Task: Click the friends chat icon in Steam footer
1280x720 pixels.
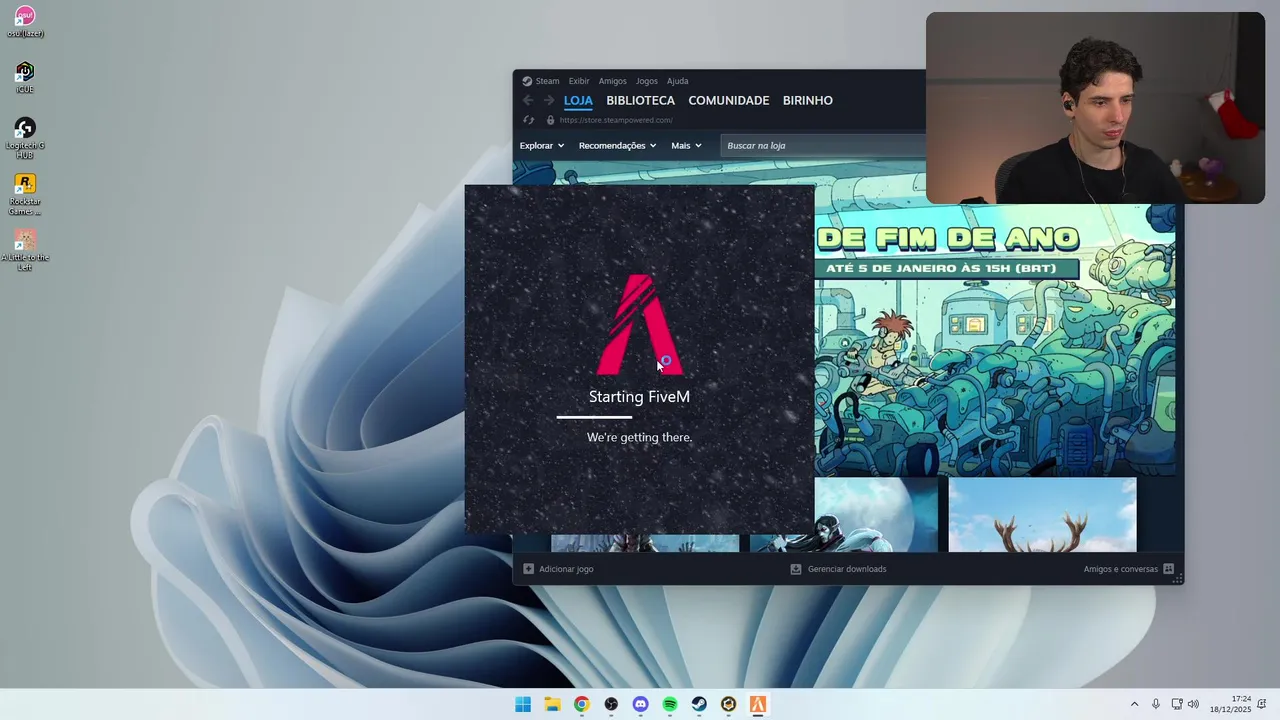Action: pyautogui.click(x=1168, y=569)
